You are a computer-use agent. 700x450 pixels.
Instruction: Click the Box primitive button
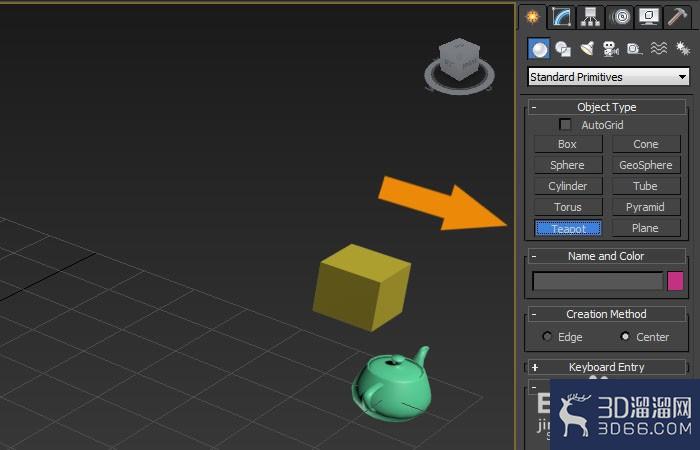tap(568, 144)
